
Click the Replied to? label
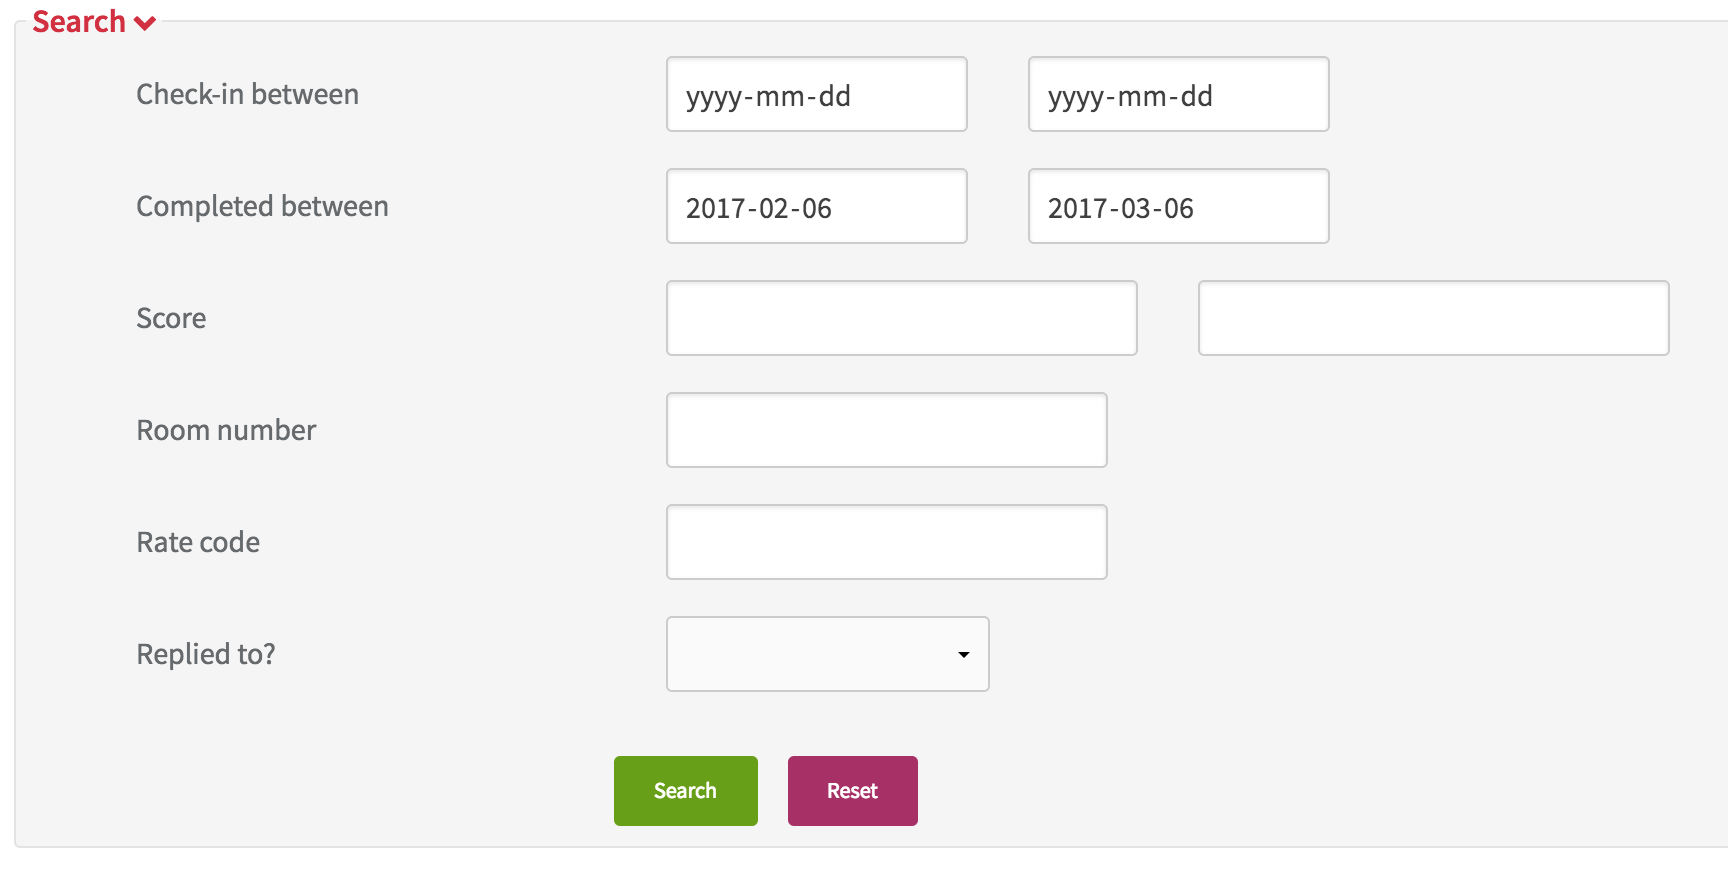[x=206, y=654]
